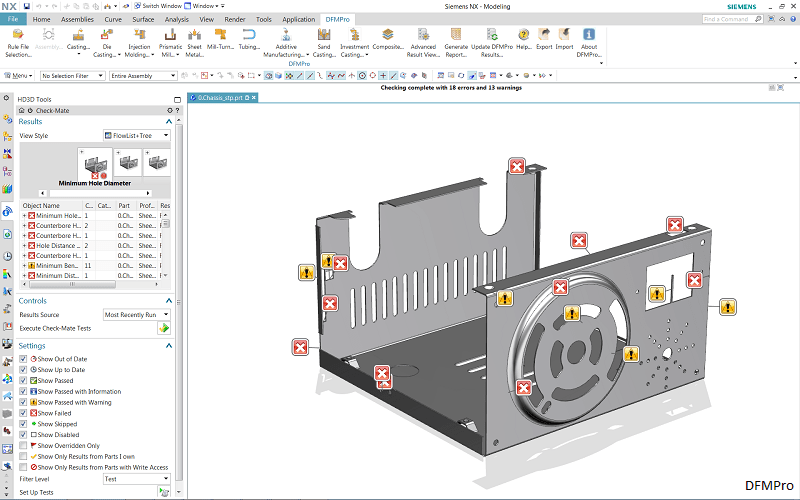Open the View Style FlowList+Tree dropdown
800x500 pixels.
[137, 135]
